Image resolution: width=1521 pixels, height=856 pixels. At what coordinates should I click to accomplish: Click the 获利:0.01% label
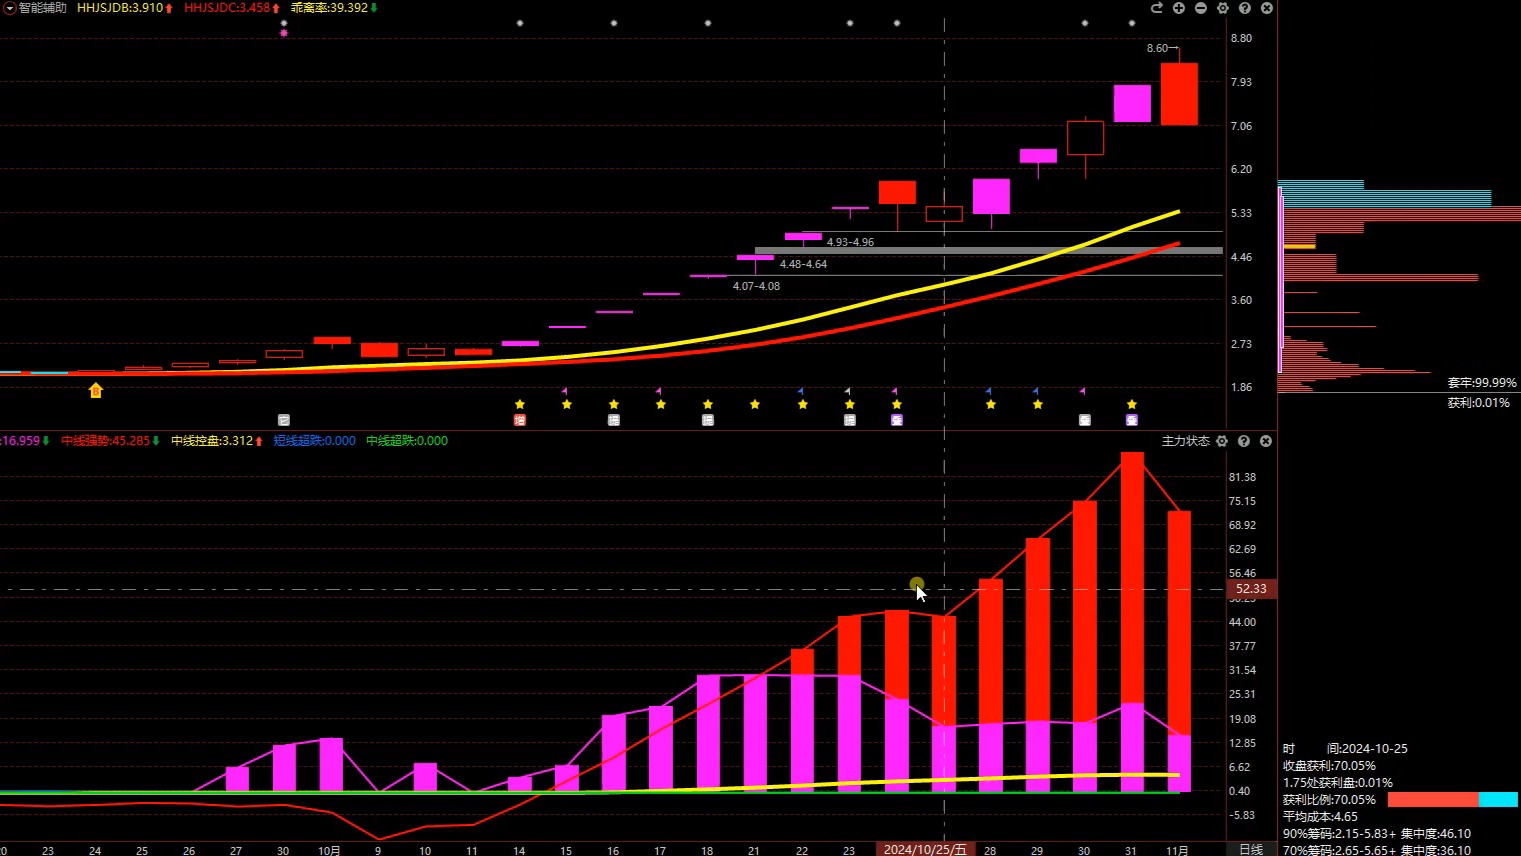[1479, 403]
